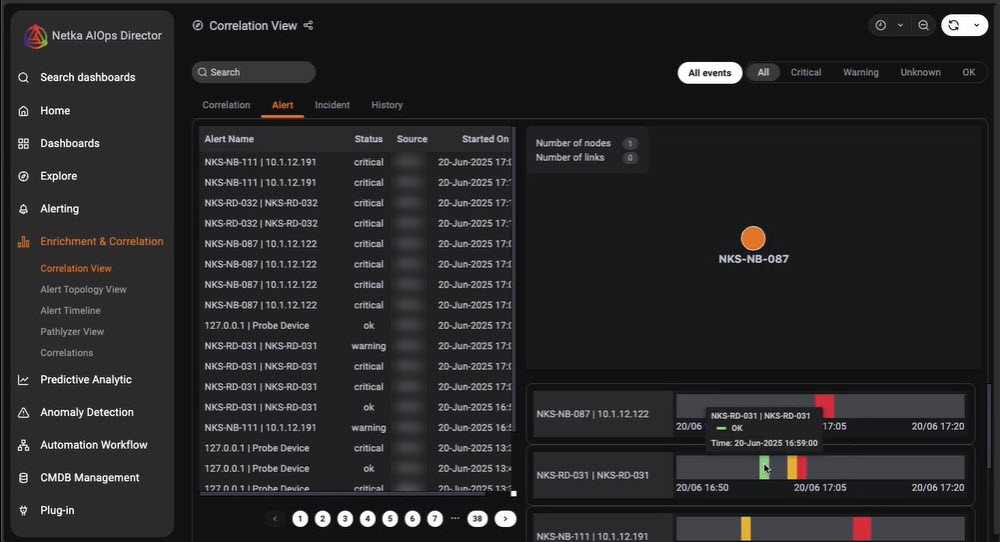1000x542 pixels.
Task: Click the Home house icon
Action: pos(24,111)
